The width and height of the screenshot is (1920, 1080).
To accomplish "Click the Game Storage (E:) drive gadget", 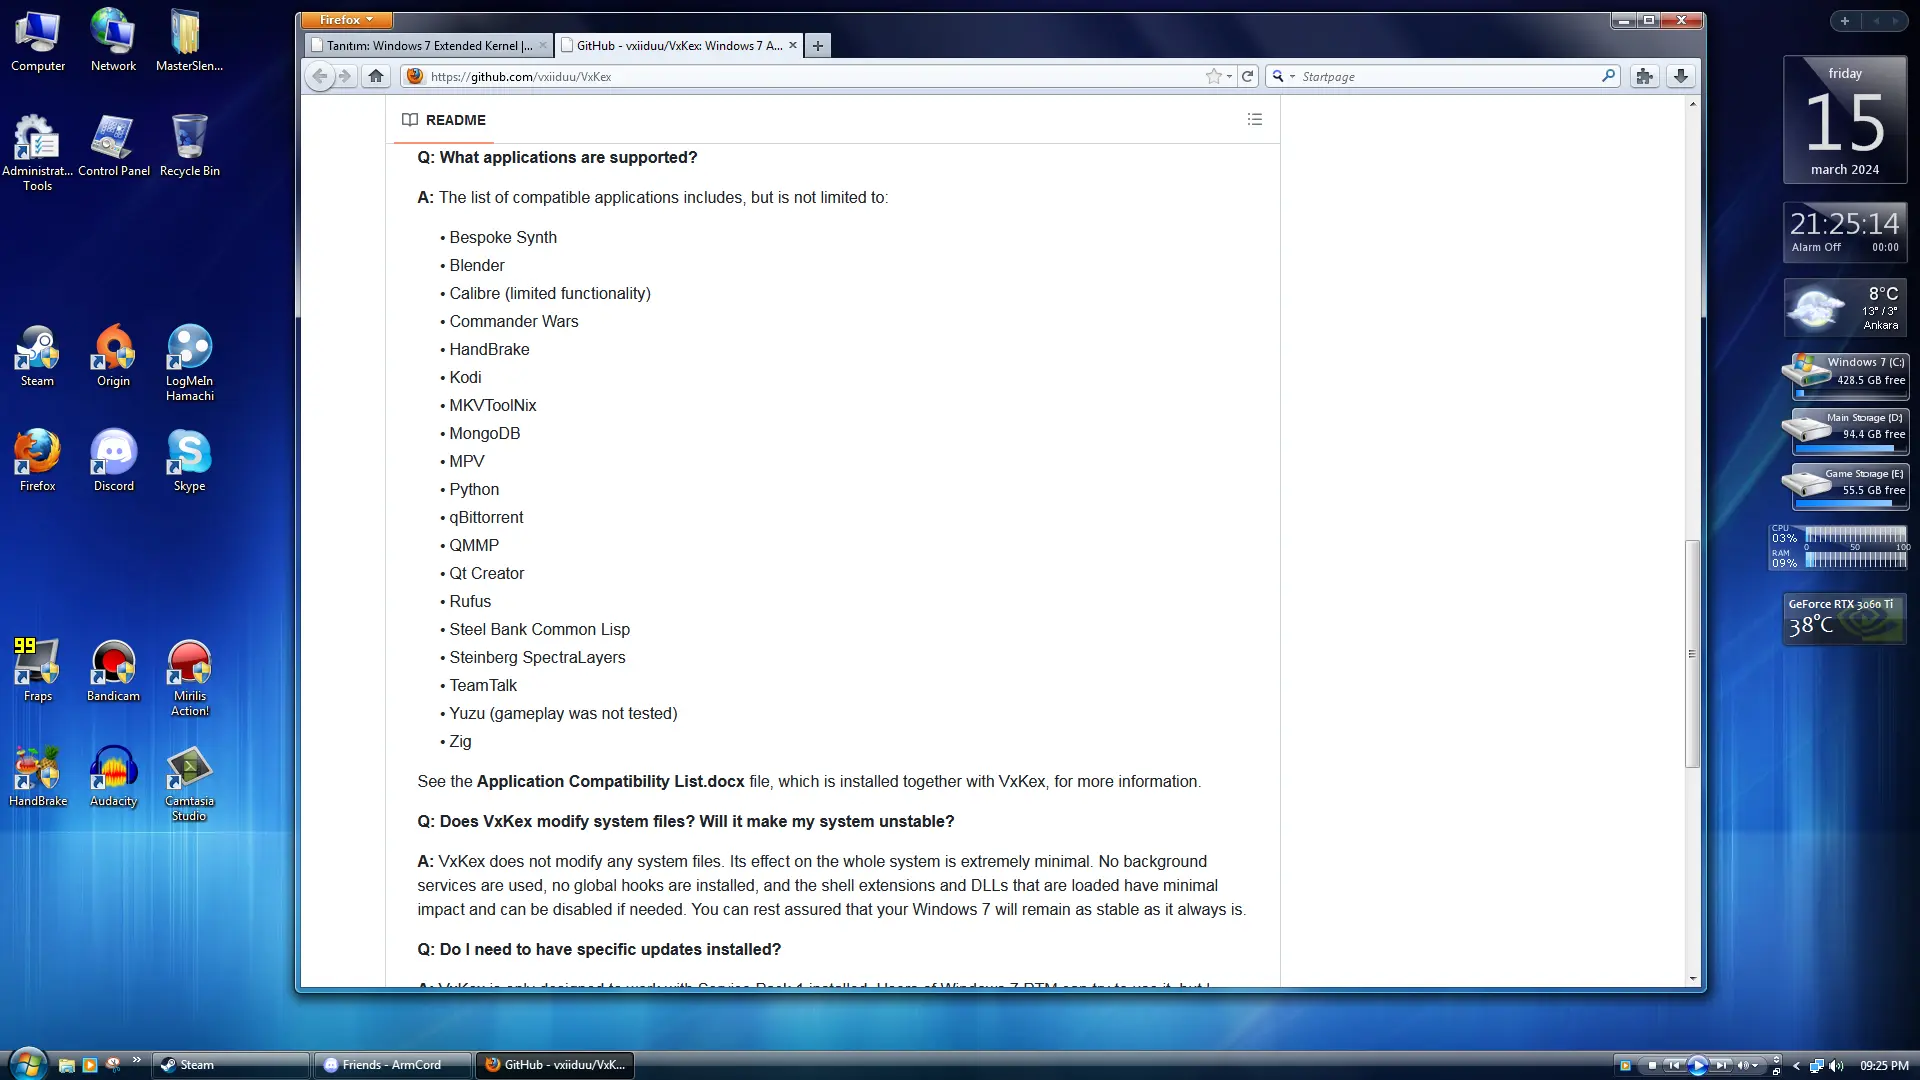I will tap(1846, 487).
